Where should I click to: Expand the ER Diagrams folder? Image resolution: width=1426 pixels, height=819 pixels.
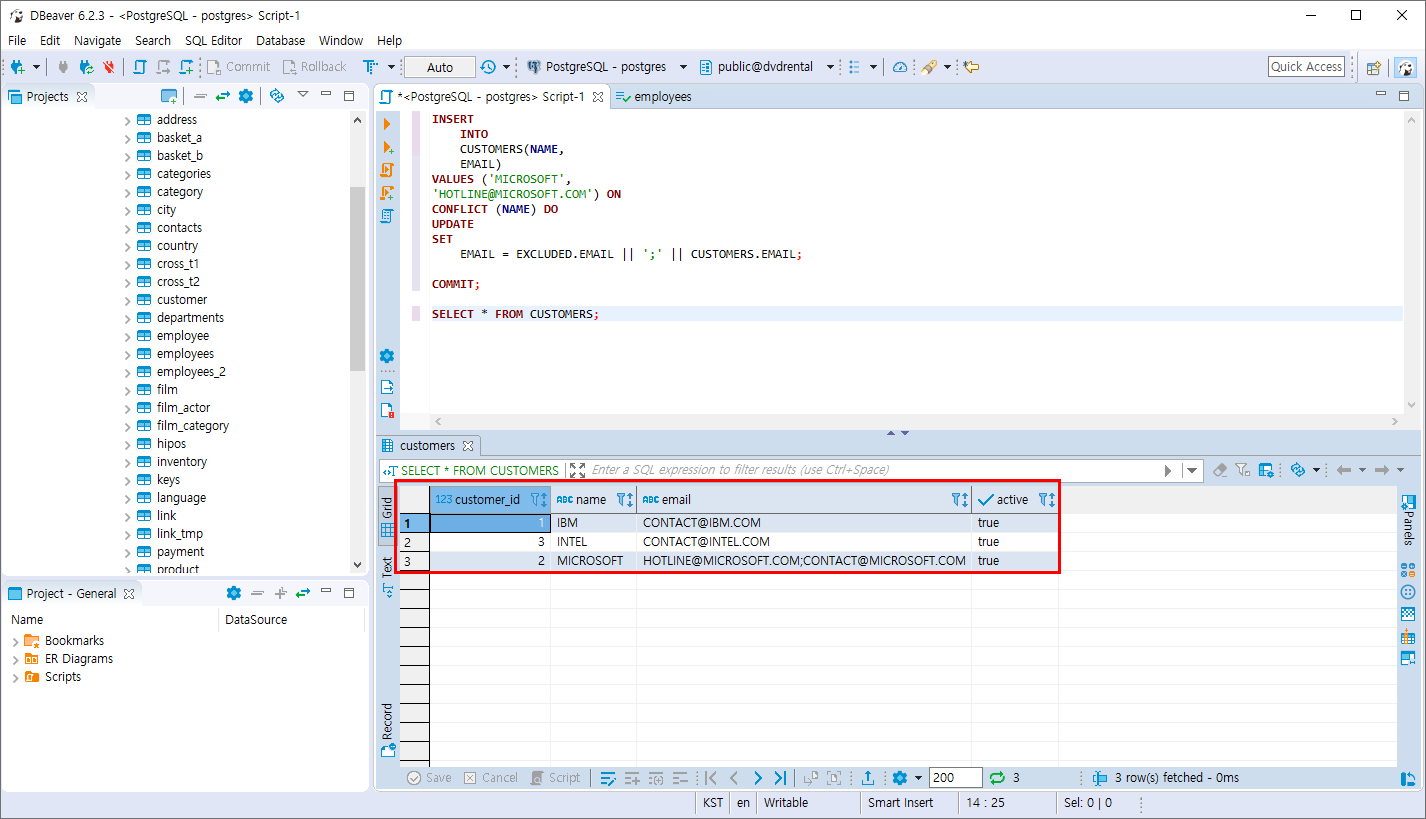pyautogui.click(x=15, y=659)
